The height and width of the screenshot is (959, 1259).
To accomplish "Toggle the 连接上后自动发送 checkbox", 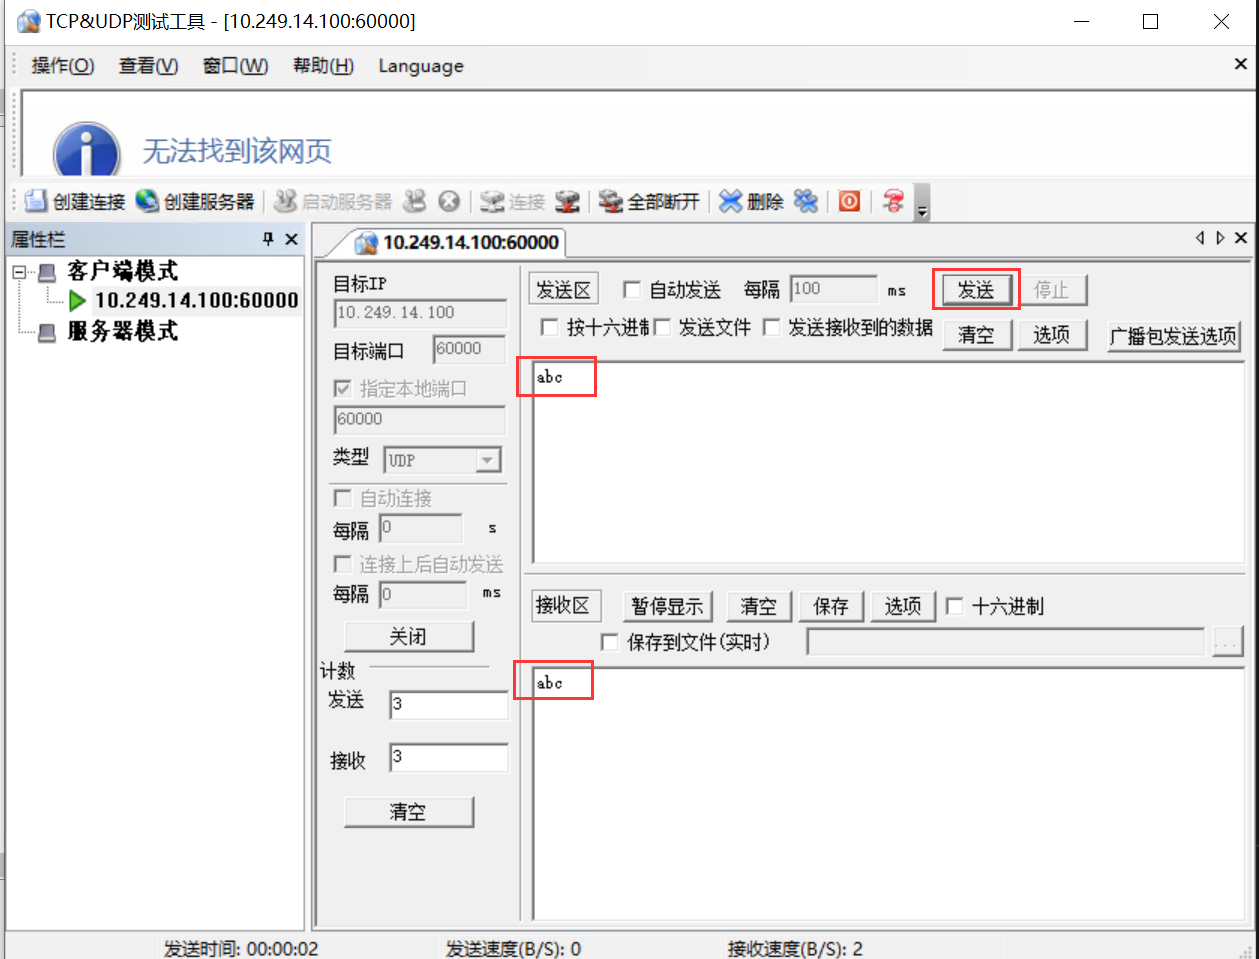I will coord(342,564).
